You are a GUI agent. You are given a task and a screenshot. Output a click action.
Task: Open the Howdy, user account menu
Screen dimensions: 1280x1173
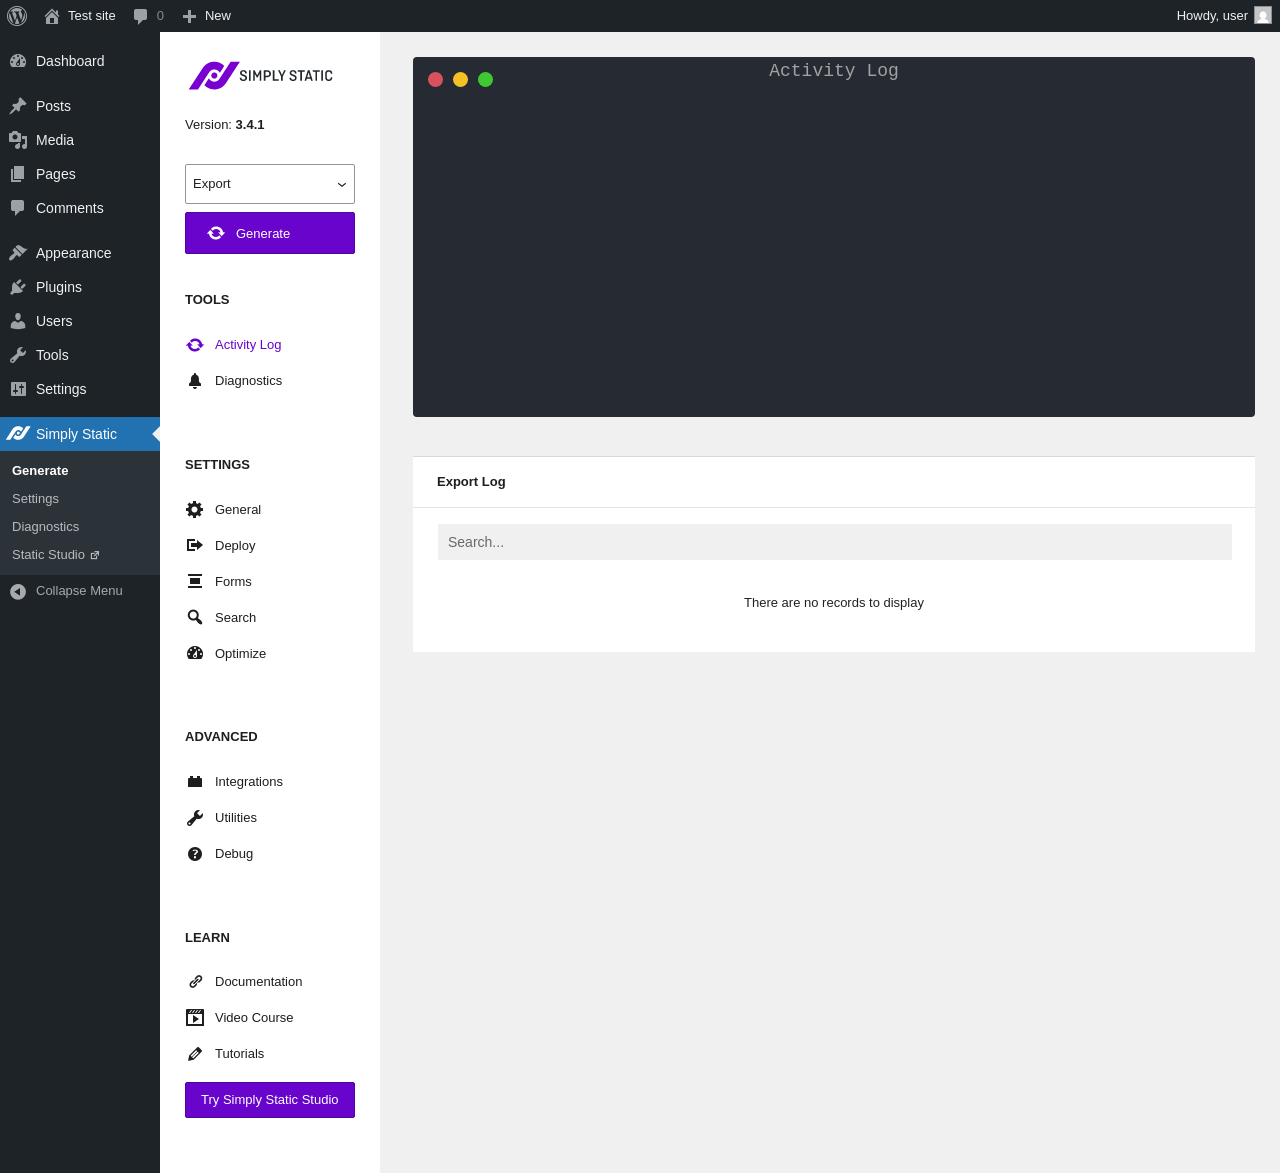click(1223, 16)
